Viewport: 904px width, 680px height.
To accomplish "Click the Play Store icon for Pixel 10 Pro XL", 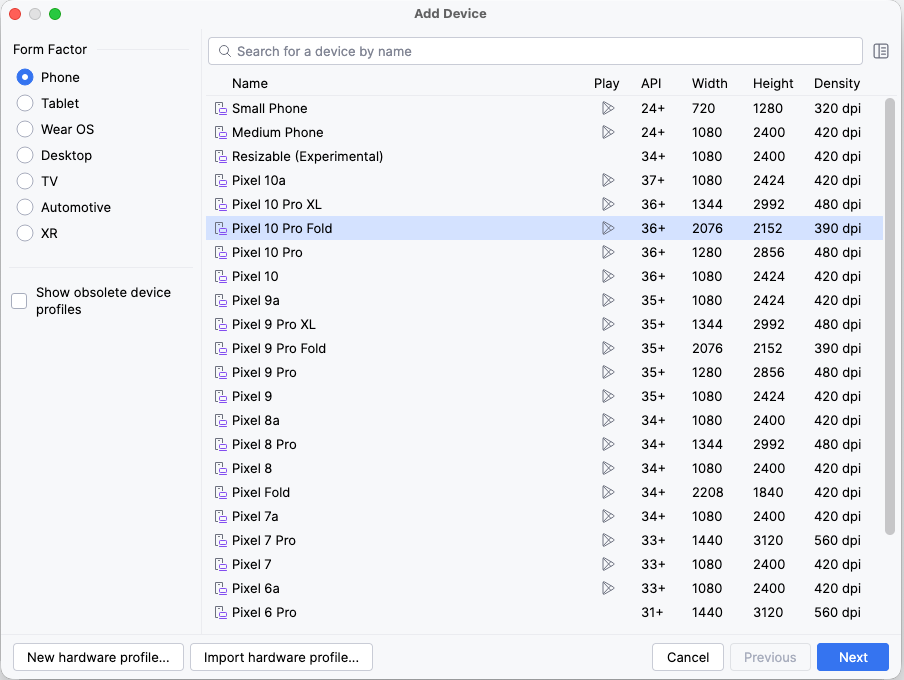I will 608,205.
